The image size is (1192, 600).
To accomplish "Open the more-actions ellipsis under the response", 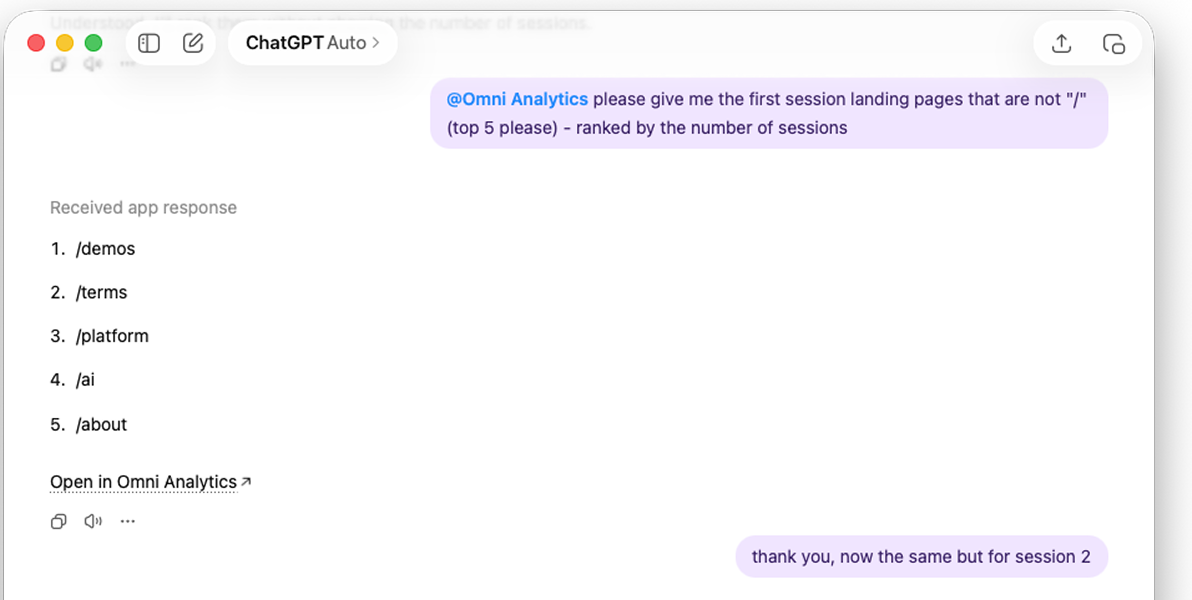I will tap(127, 521).
